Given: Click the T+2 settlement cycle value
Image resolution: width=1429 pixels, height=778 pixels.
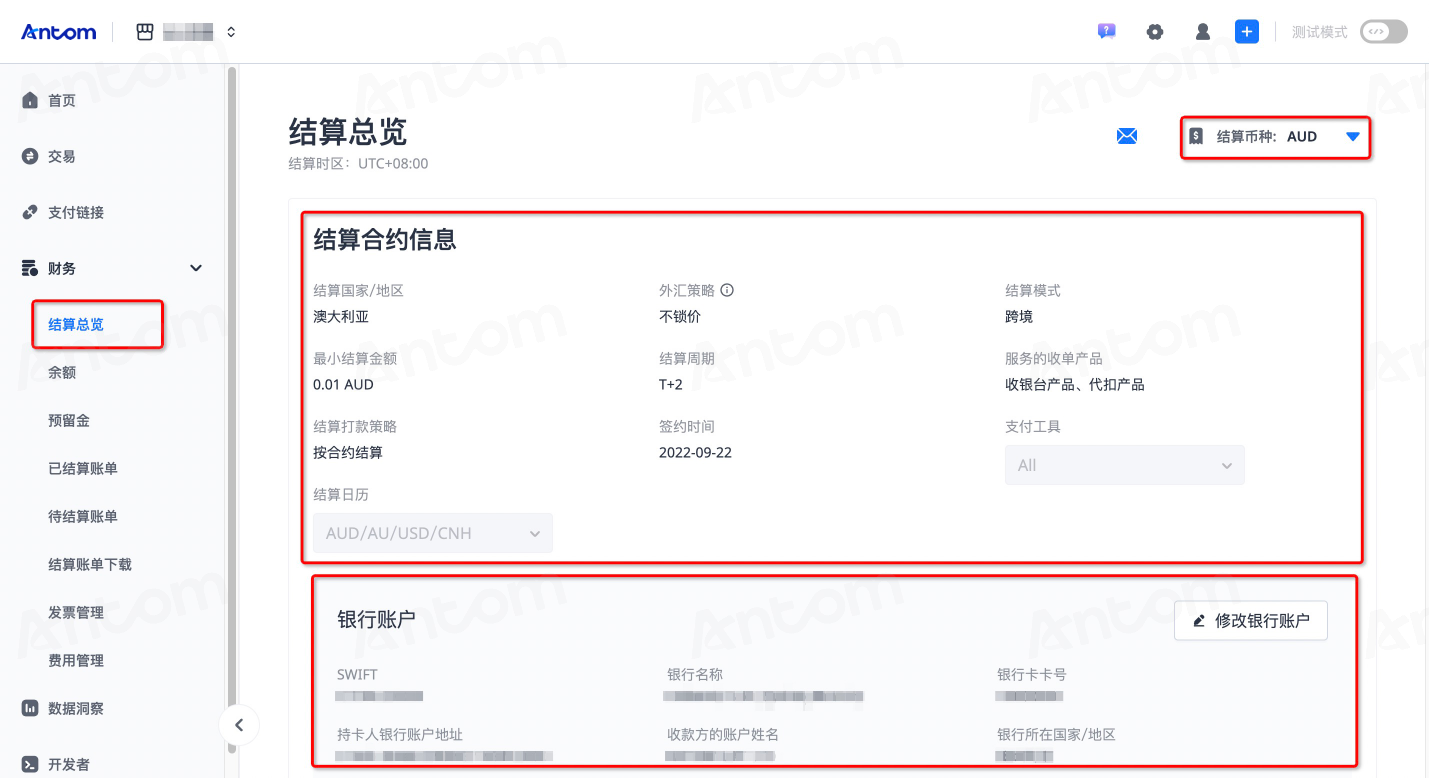Looking at the screenshot, I should (x=671, y=384).
